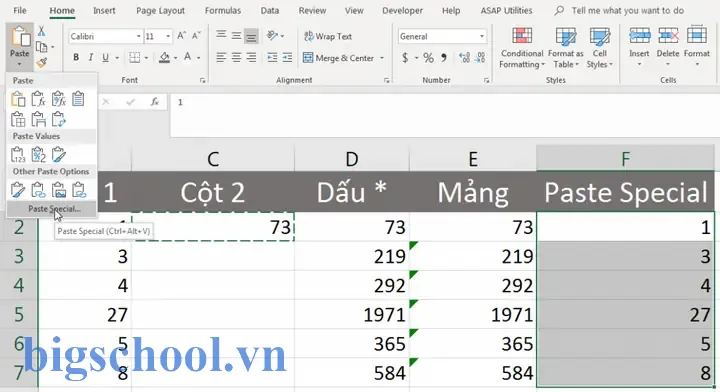Image resolution: width=720 pixels, height=392 pixels.
Task: Choose Paste Link icon
Action: pyautogui.click(x=38, y=190)
